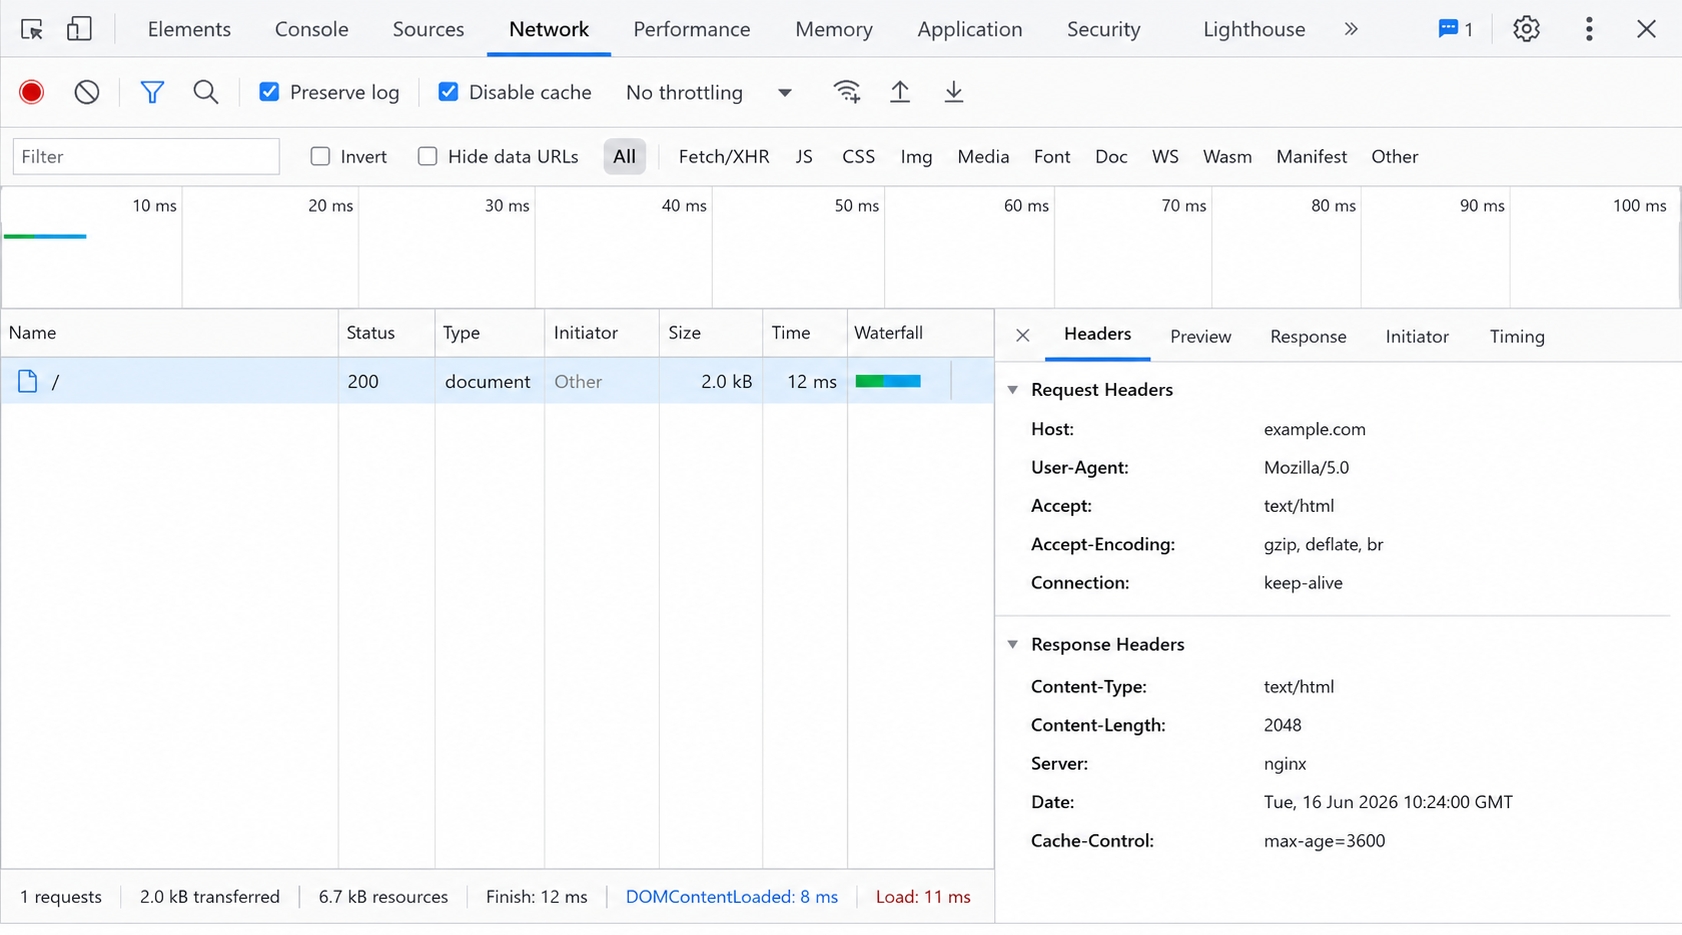Screen dimensions: 1682x935
Task: Toggle the filter funnel icon
Action: 152,92
